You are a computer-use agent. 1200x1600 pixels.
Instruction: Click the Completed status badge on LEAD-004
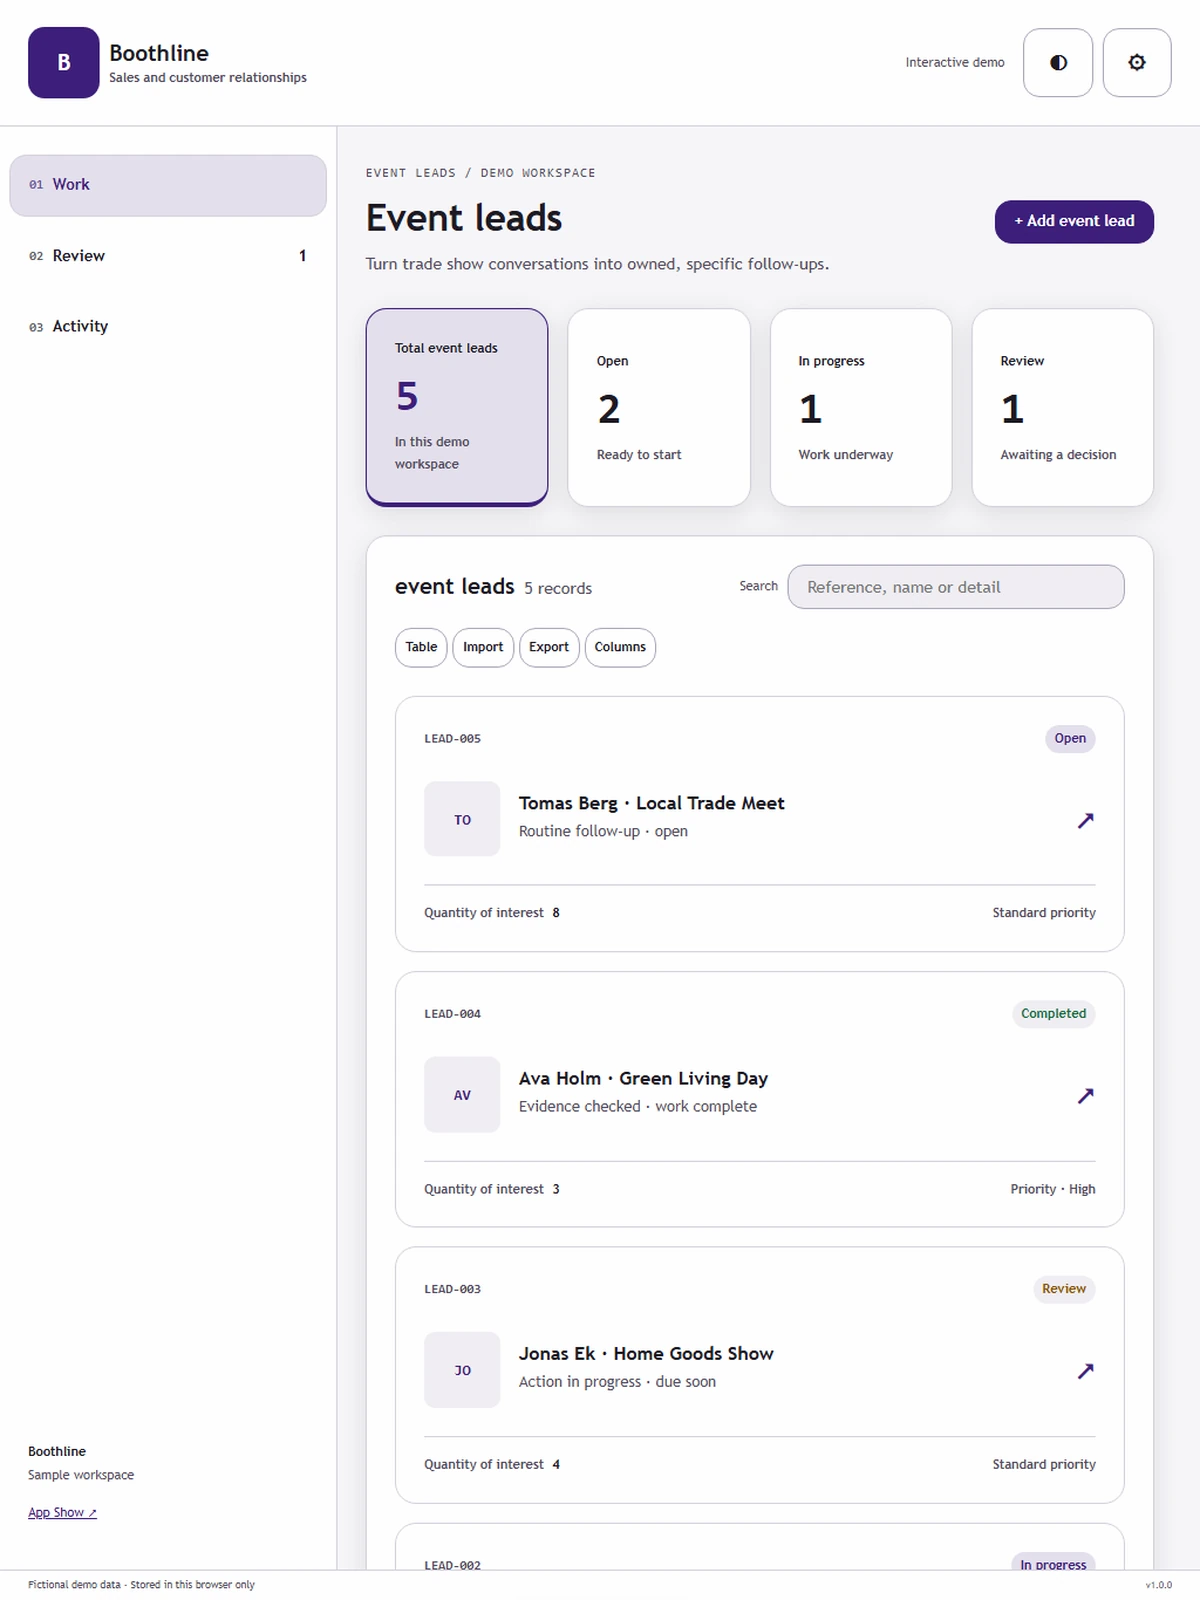pyautogui.click(x=1053, y=1014)
